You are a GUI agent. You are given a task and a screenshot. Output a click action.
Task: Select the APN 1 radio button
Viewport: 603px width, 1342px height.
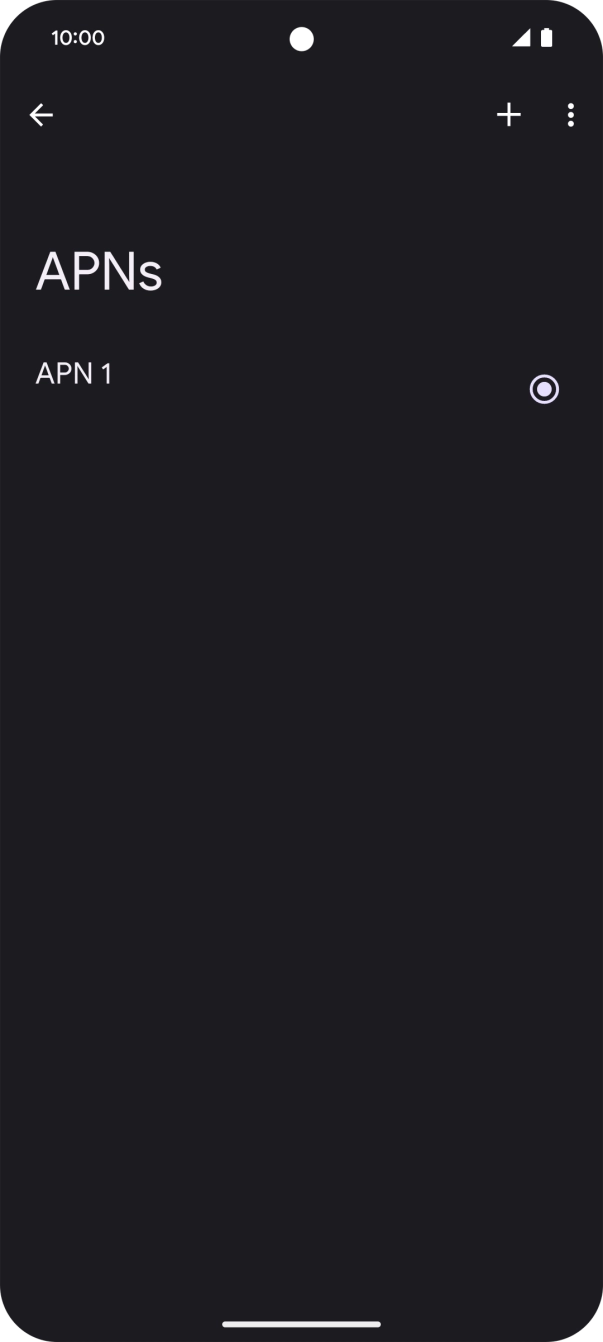coord(544,389)
